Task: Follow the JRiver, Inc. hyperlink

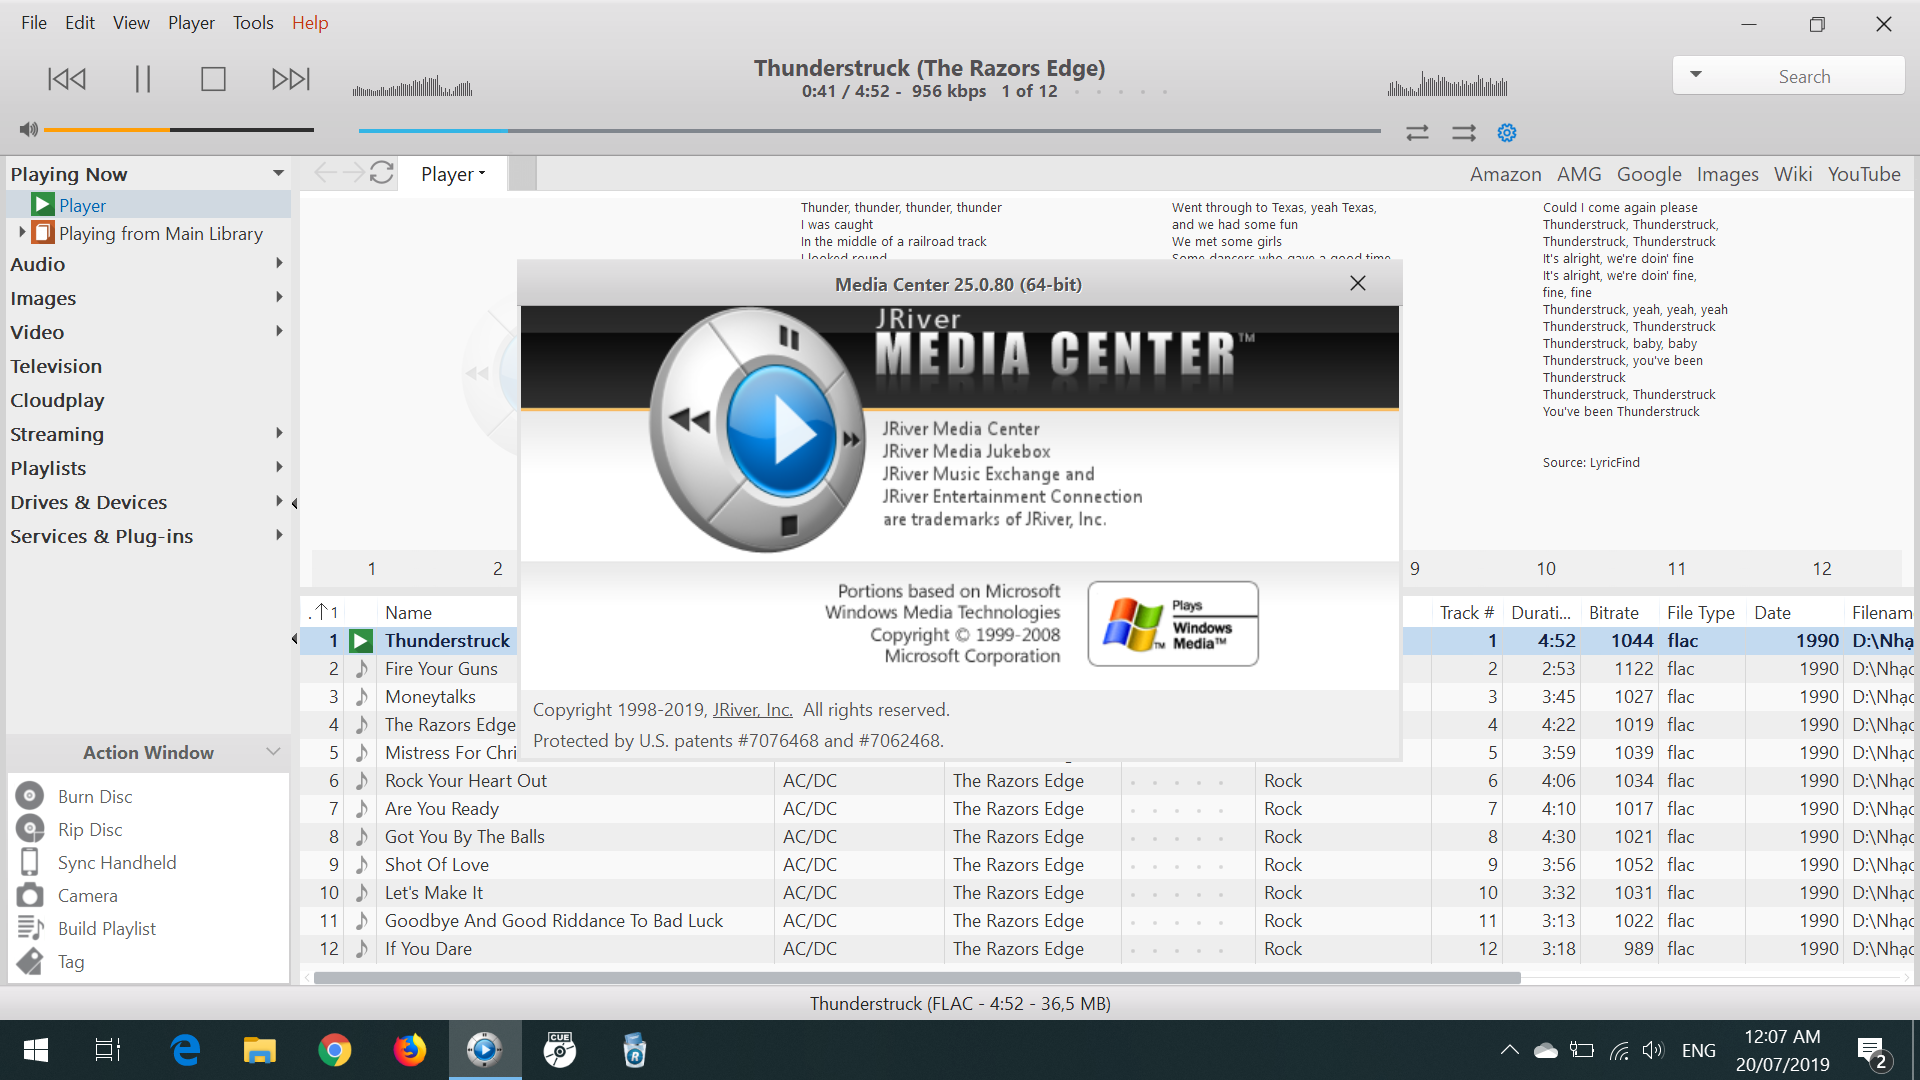Action: (752, 710)
